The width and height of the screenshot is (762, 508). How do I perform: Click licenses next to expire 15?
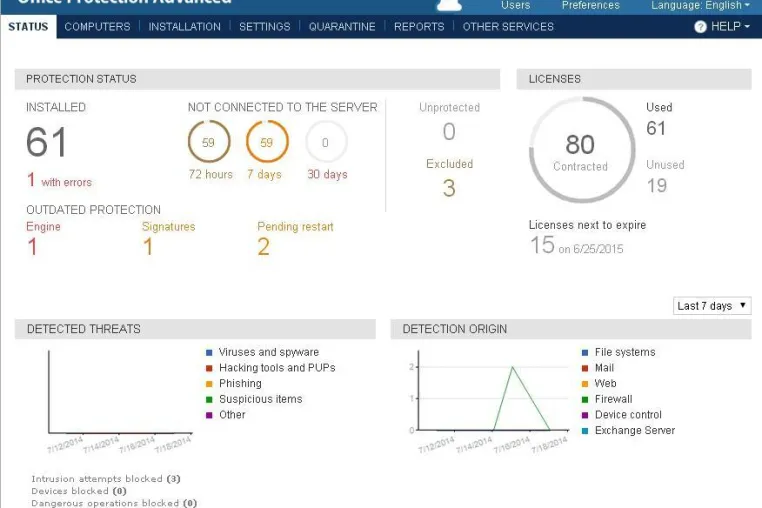point(542,245)
